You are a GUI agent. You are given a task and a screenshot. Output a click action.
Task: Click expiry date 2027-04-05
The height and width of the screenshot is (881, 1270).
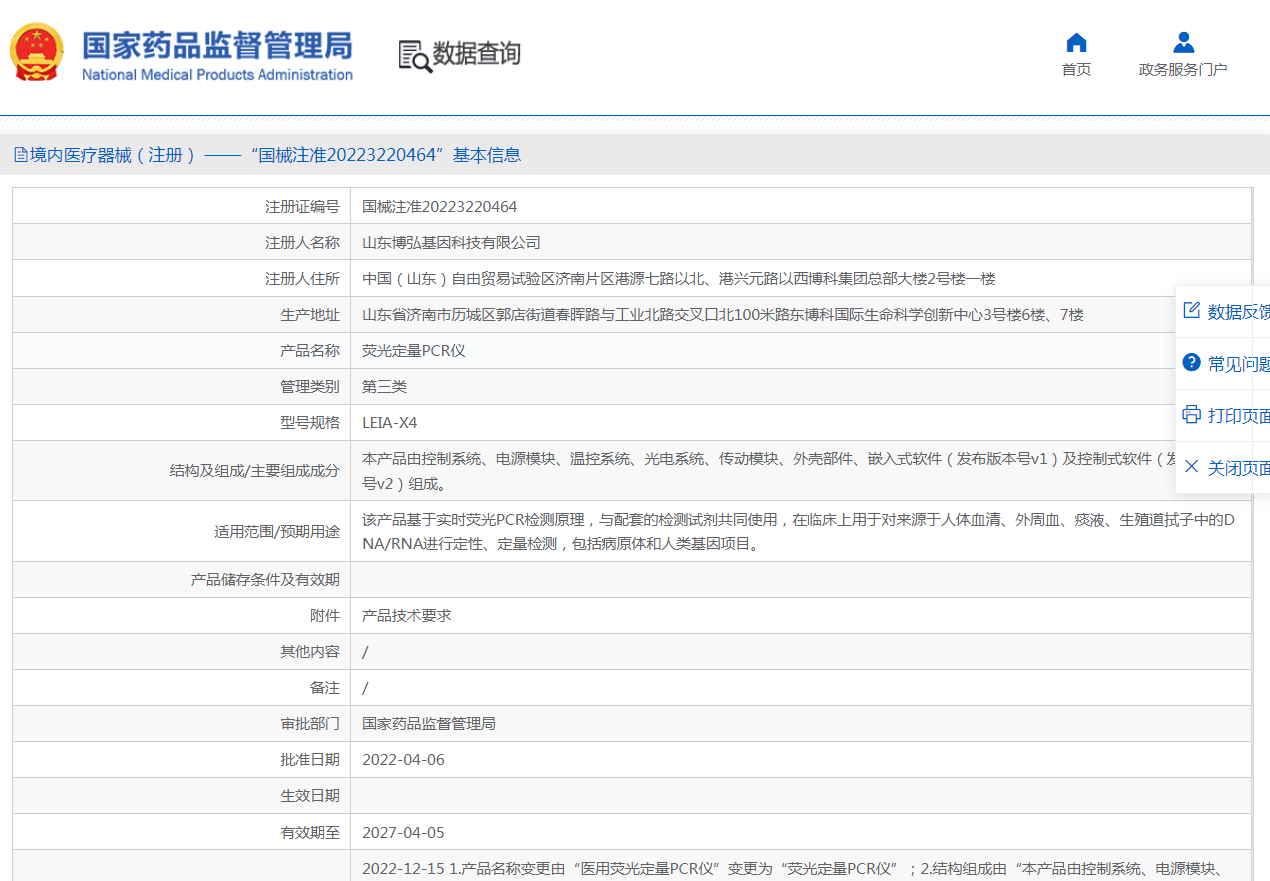pos(403,832)
